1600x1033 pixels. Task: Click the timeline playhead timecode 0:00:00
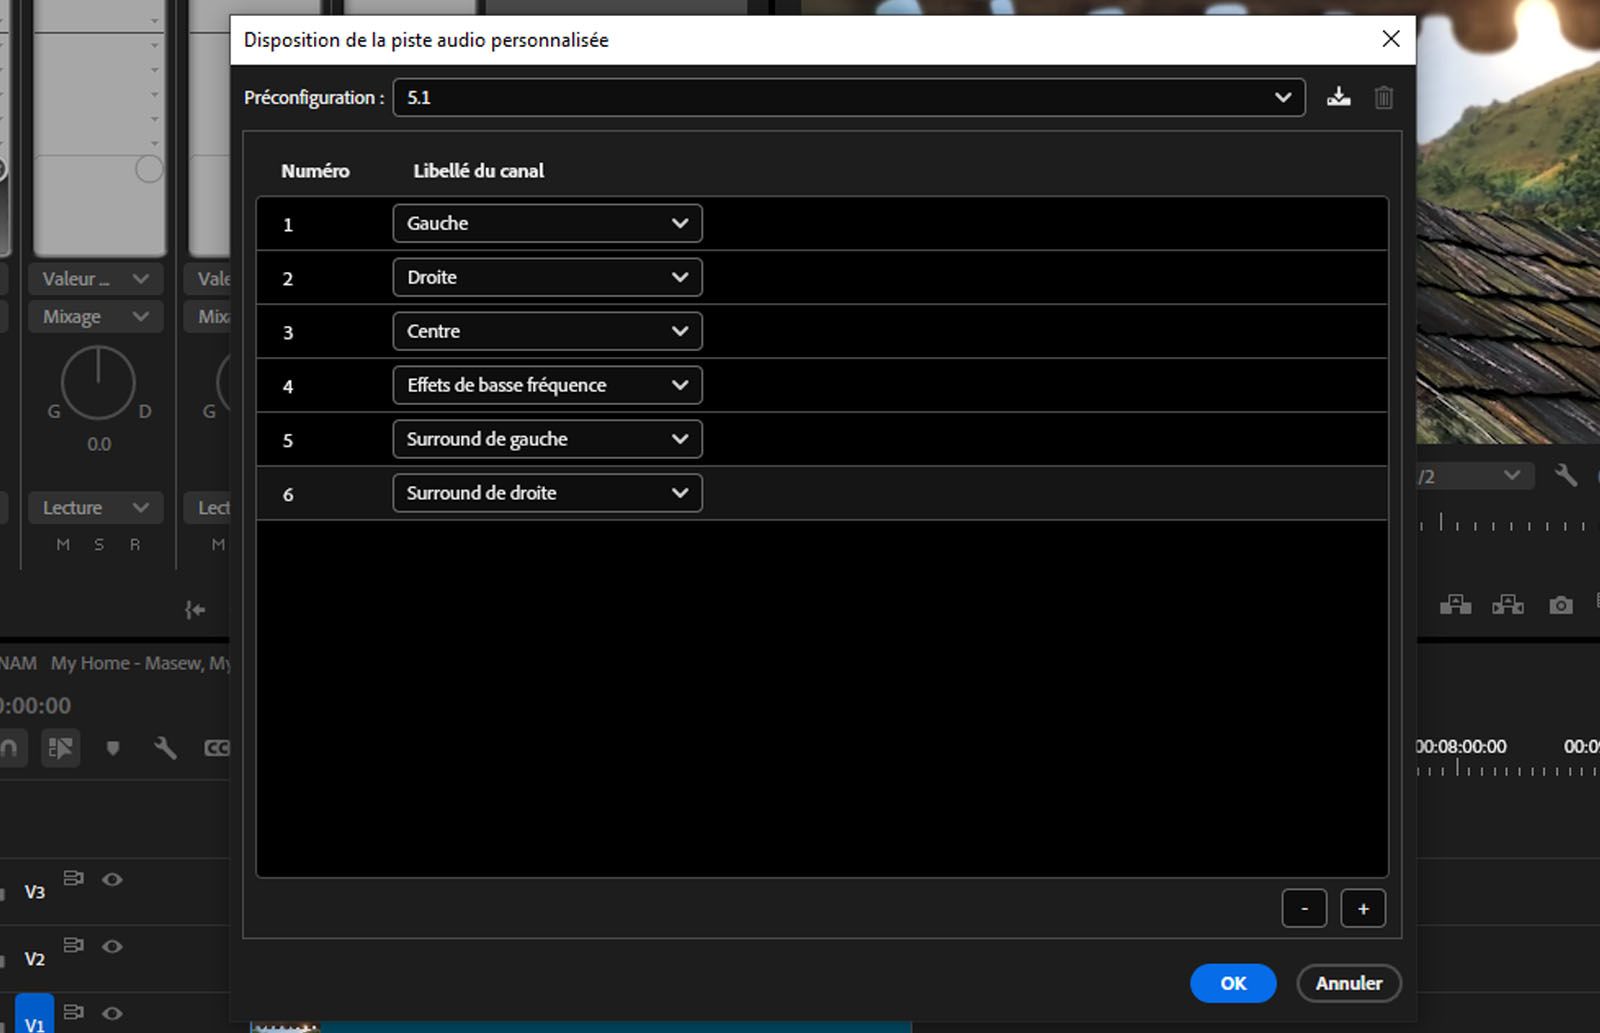[x=36, y=706]
